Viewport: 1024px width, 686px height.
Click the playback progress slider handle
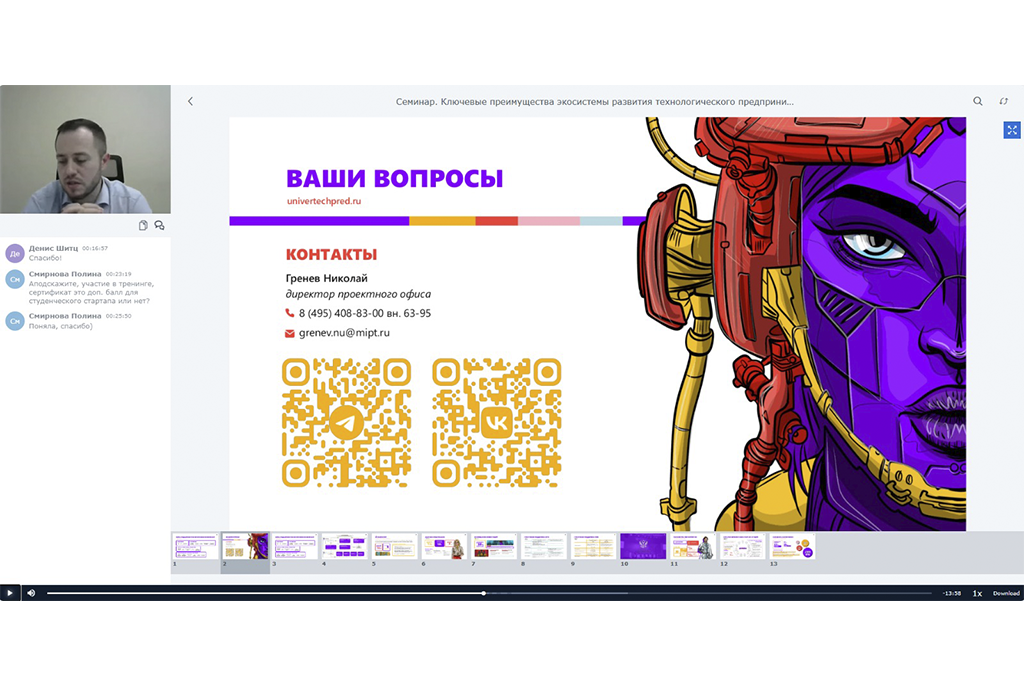click(484, 593)
